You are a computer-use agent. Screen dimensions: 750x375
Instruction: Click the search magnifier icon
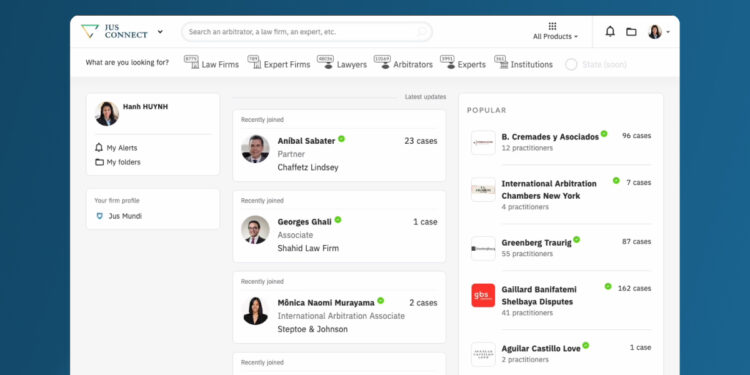click(x=421, y=32)
